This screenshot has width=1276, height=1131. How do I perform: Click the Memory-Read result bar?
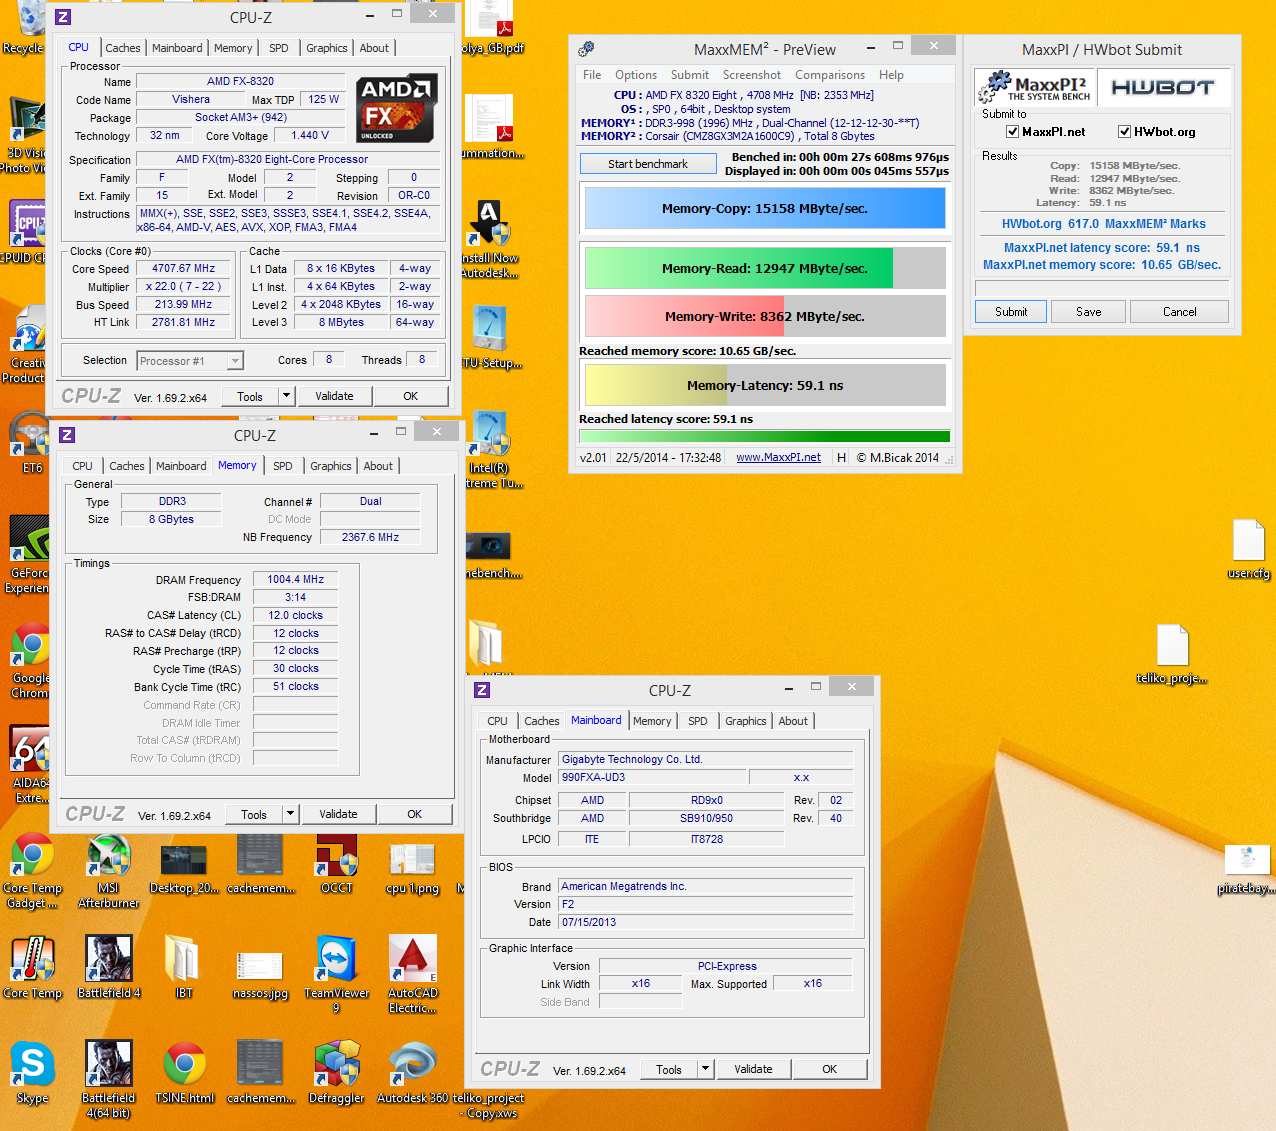pos(764,268)
